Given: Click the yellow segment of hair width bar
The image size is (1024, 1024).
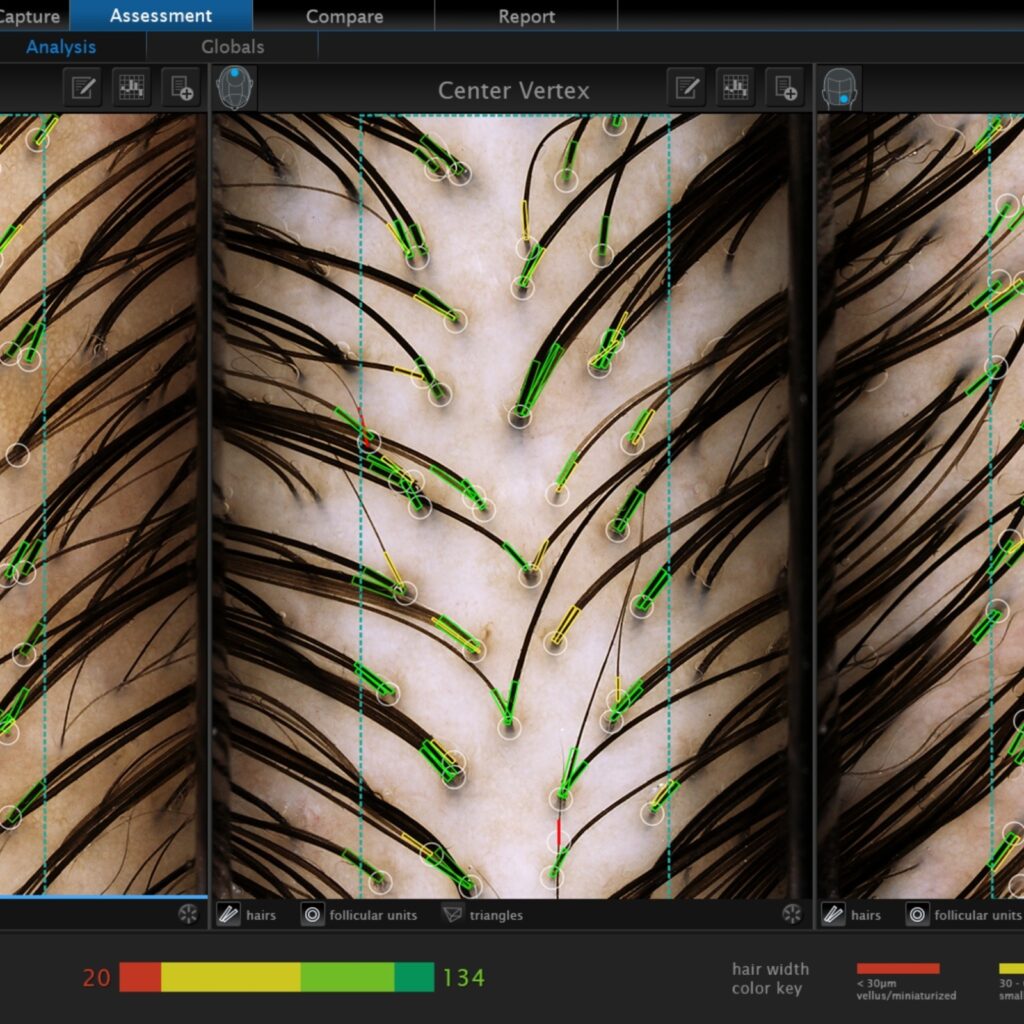Looking at the screenshot, I should click(230, 977).
